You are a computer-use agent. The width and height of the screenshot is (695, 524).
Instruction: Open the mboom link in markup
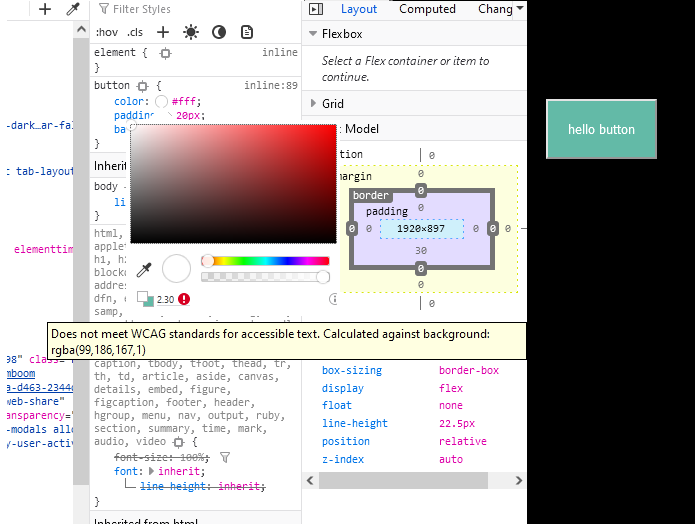point(21,373)
